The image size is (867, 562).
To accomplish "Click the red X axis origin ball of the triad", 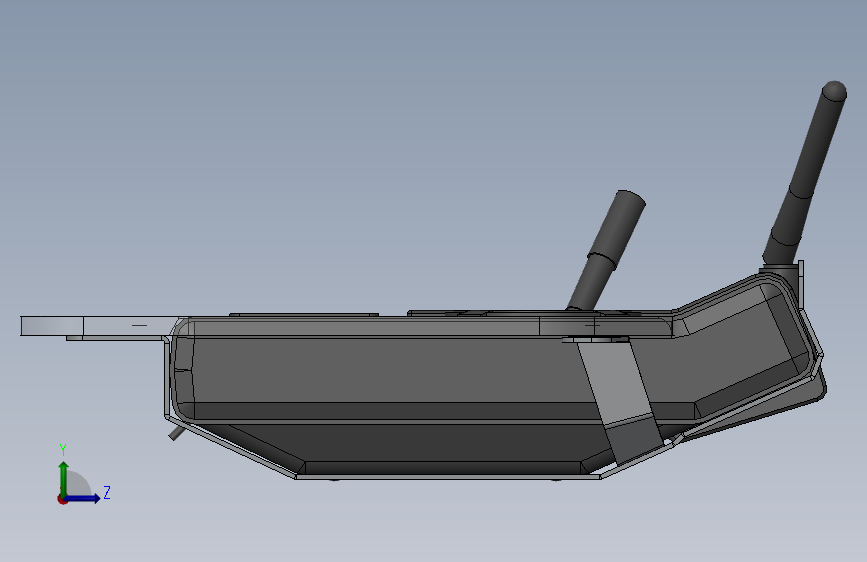I will [62, 499].
